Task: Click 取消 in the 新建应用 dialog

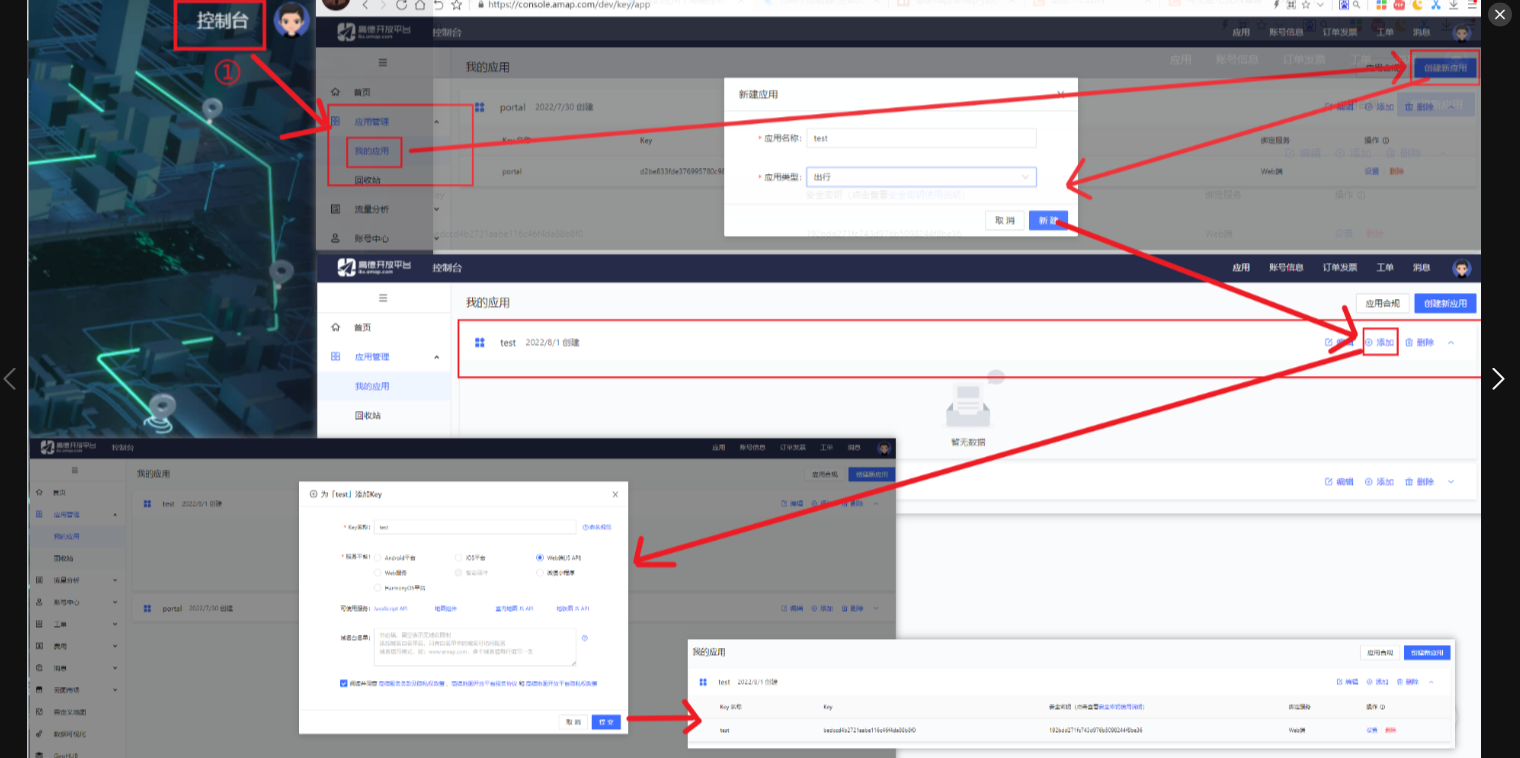Action: tap(1004, 220)
